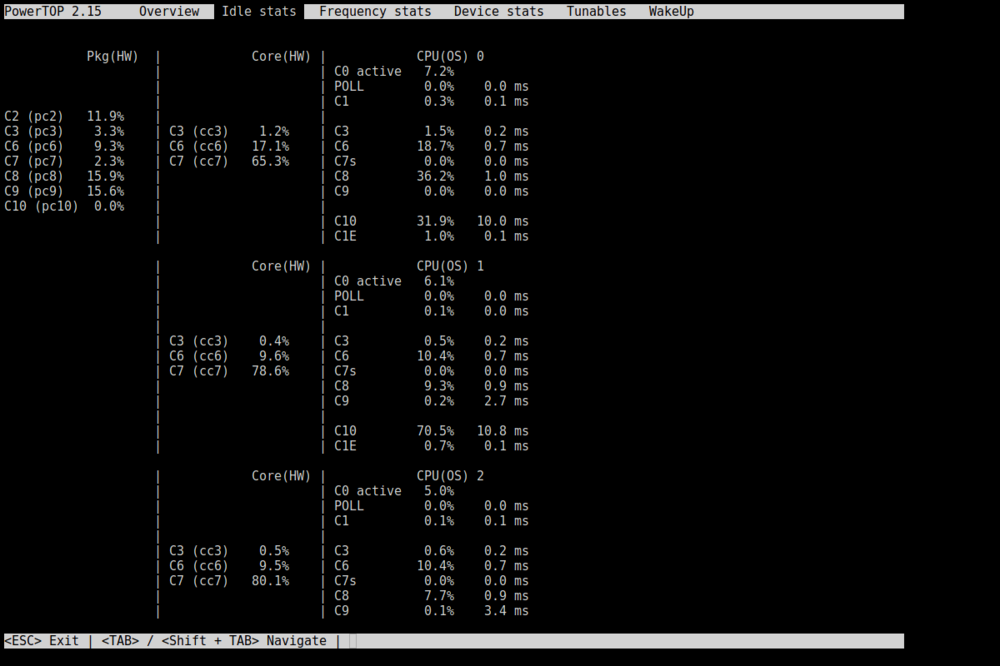The width and height of the screenshot is (1000, 666).
Task: Click the C3 1.5% row of CPU 0
Action: coord(431,131)
